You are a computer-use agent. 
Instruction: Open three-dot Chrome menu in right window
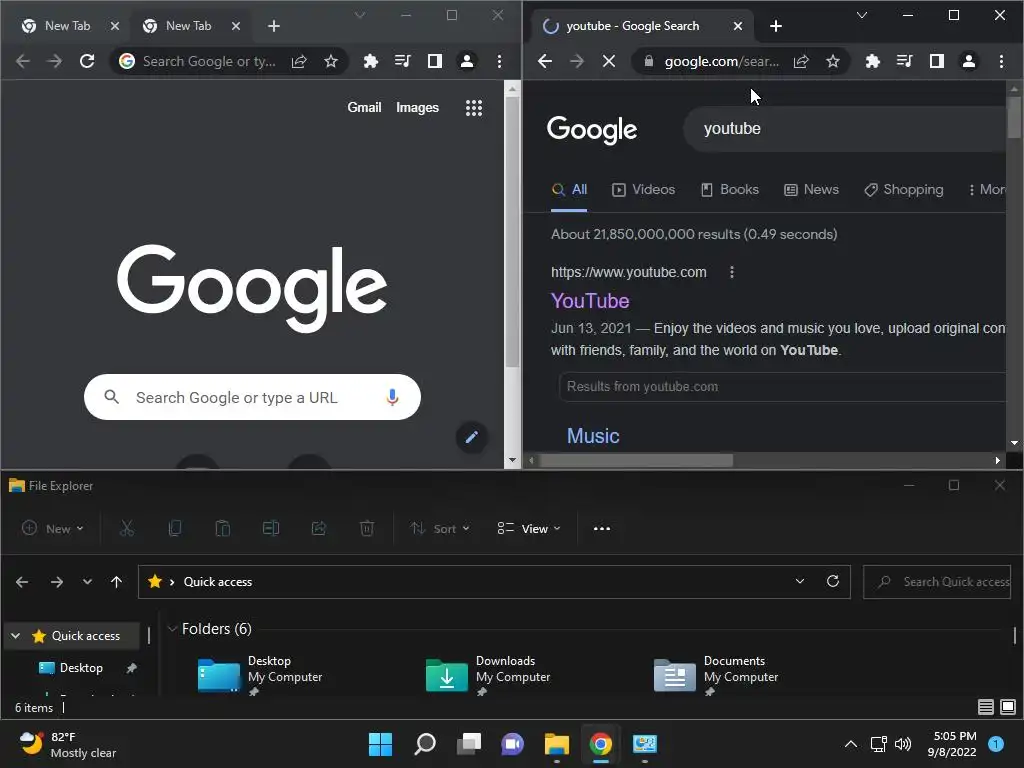tap(1001, 61)
